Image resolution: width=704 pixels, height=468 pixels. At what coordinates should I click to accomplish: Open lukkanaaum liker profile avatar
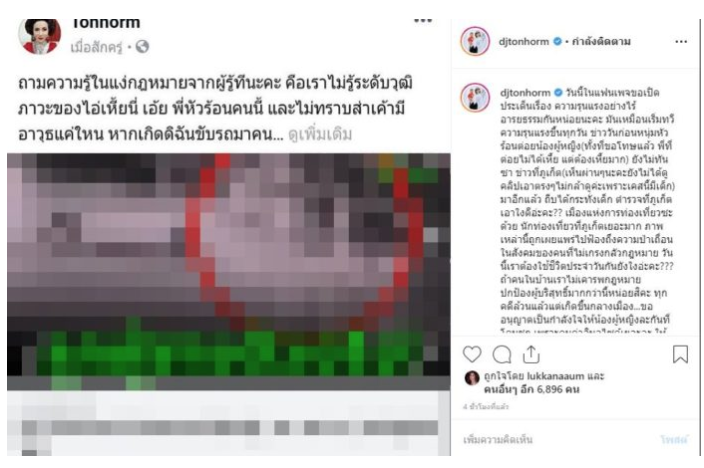pyautogui.click(x=472, y=378)
